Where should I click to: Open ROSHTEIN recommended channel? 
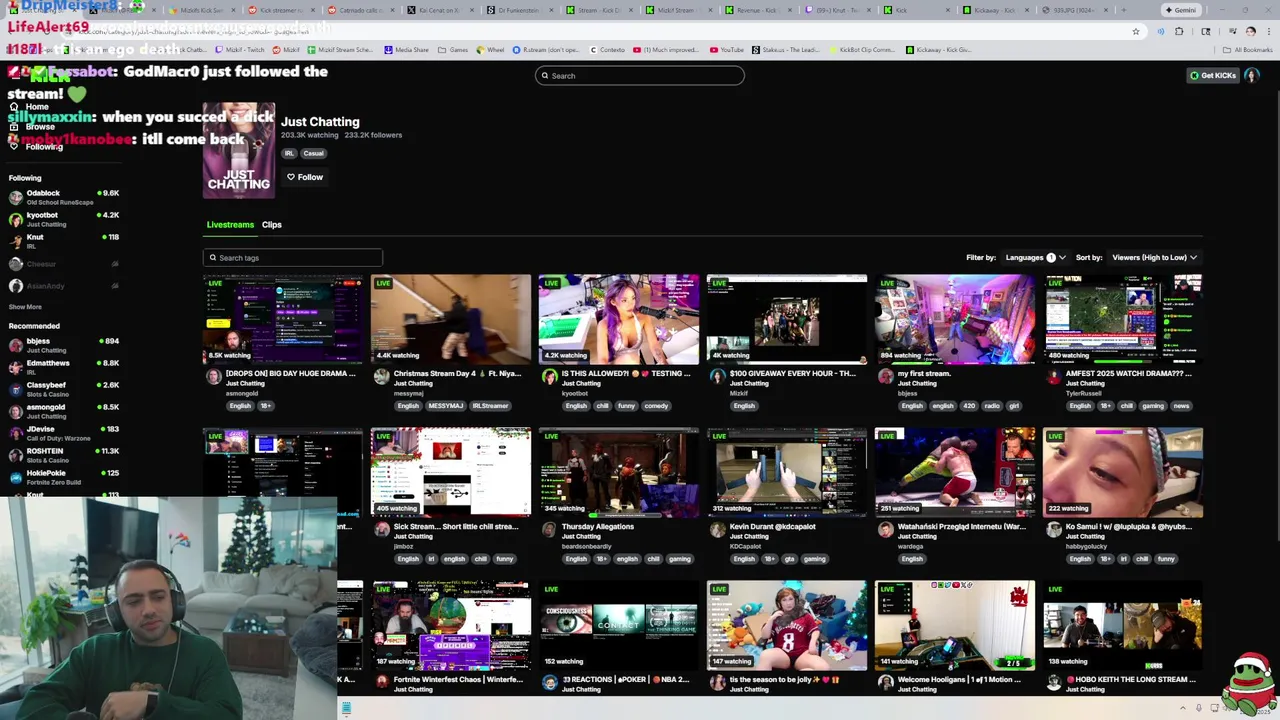64,455
